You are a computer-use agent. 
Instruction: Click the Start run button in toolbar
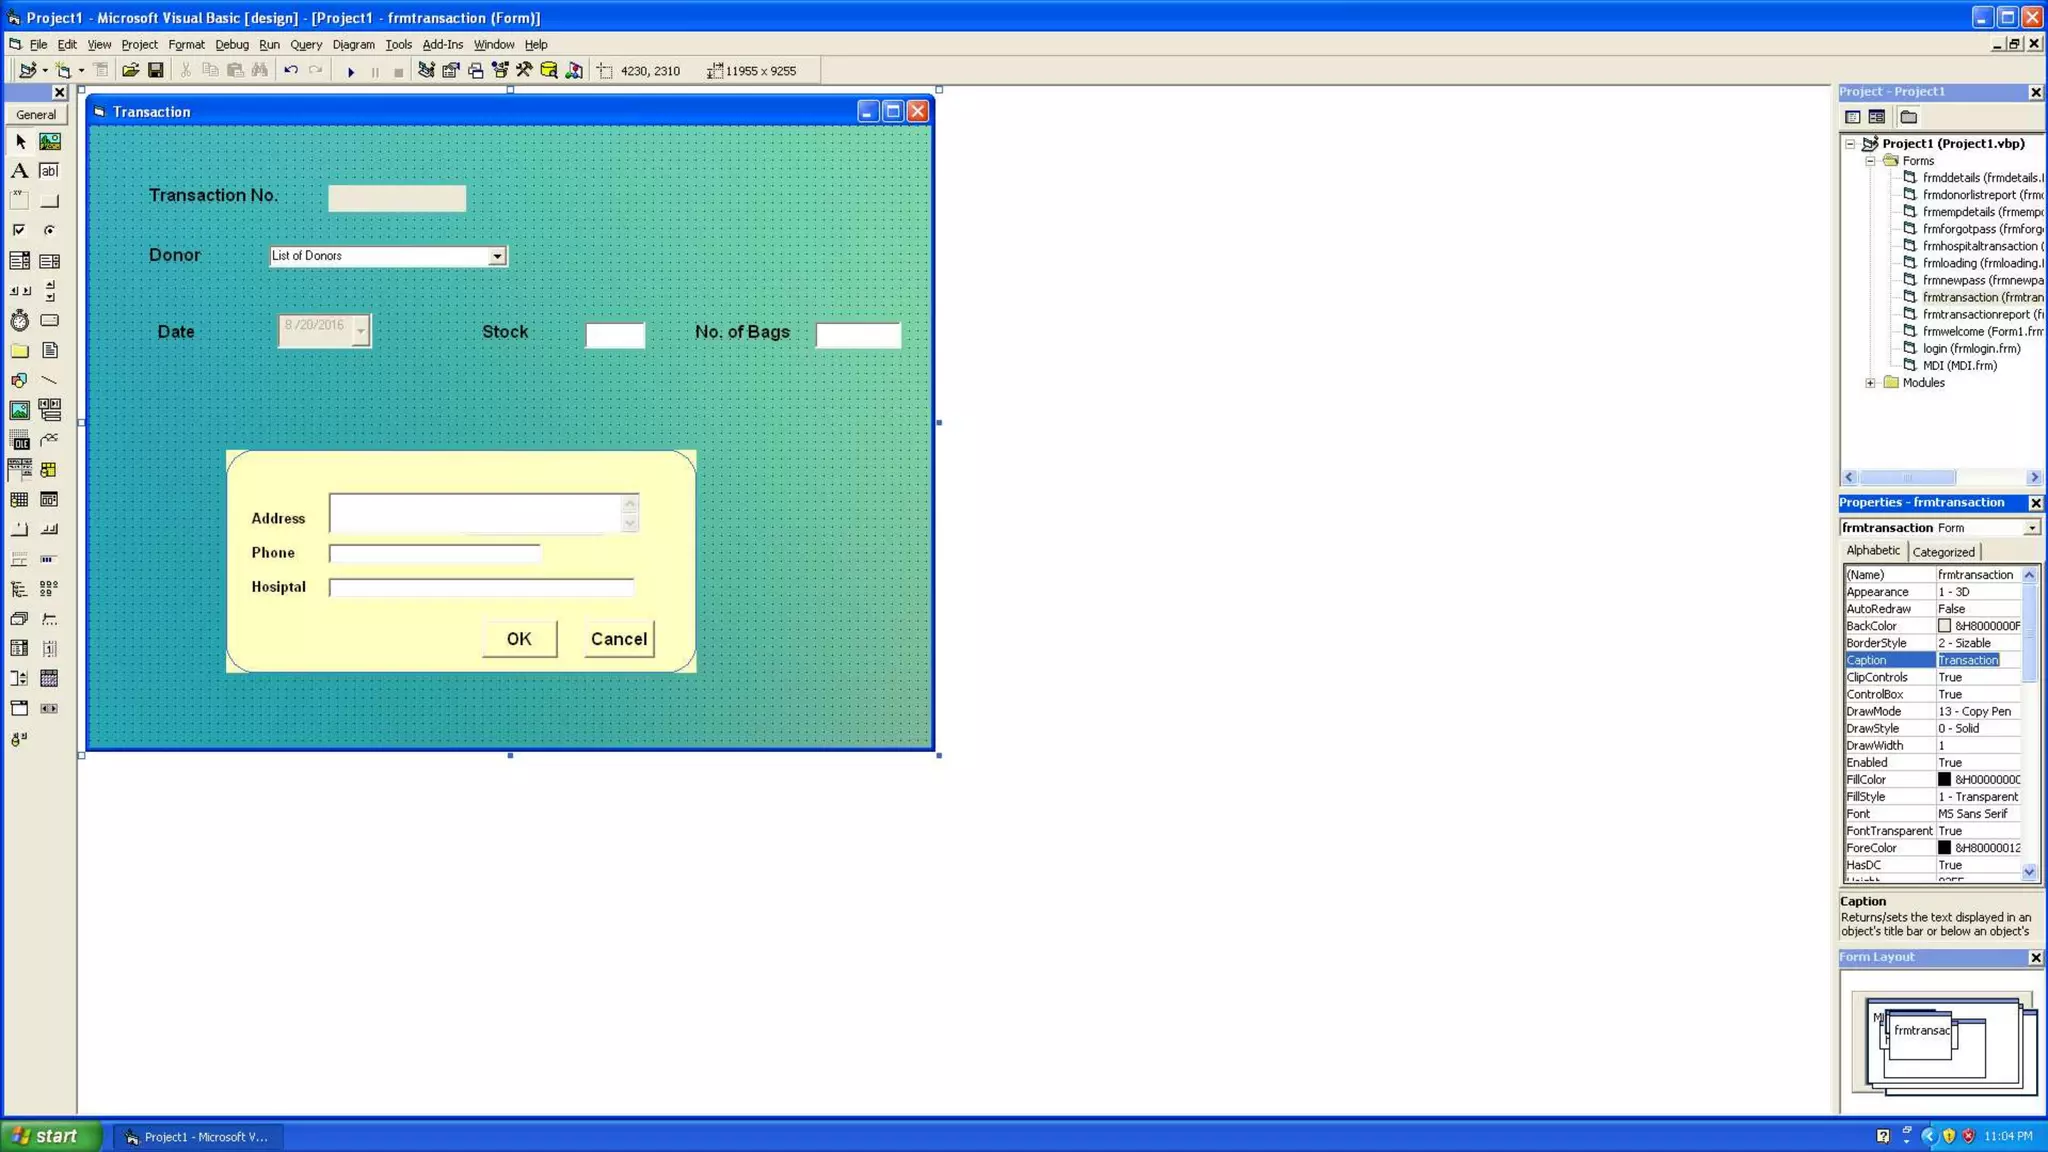coord(351,71)
